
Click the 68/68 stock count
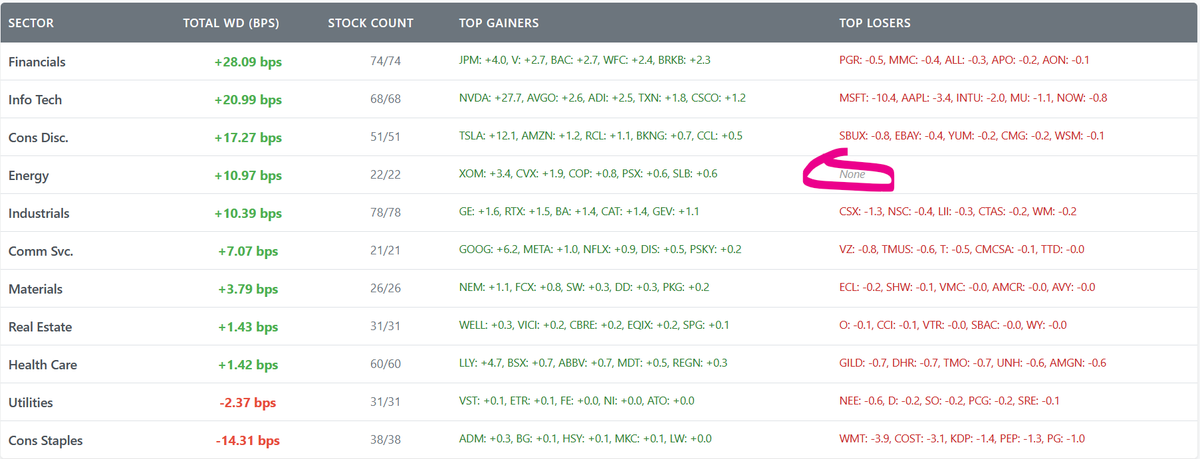point(385,99)
